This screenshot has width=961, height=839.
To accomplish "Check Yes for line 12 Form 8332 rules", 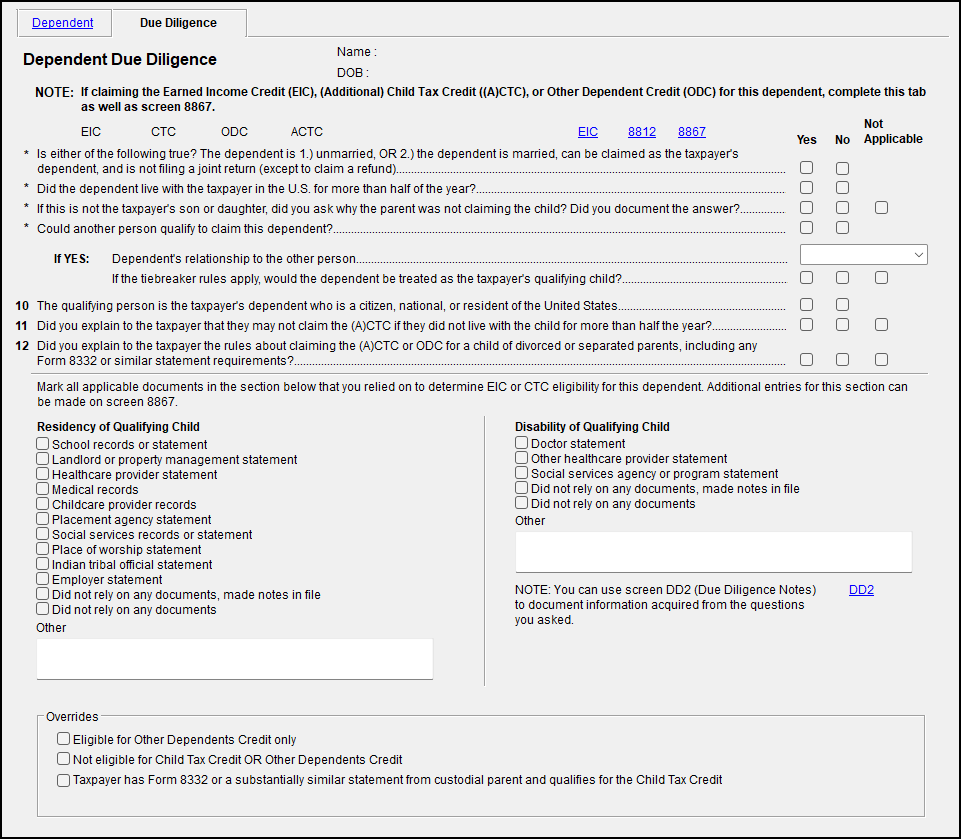I will pyautogui.click(x=807, y=360).
